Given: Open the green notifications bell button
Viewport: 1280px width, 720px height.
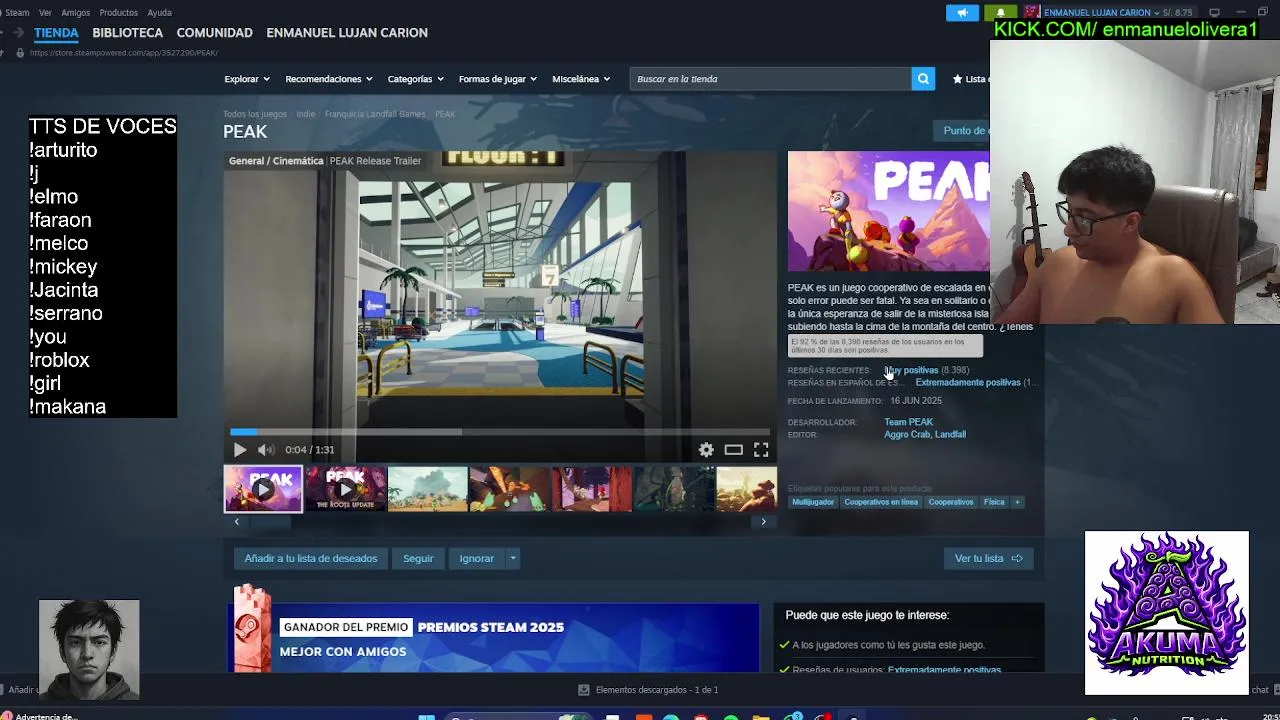Looking at the screenshot, I should 1001,13.
